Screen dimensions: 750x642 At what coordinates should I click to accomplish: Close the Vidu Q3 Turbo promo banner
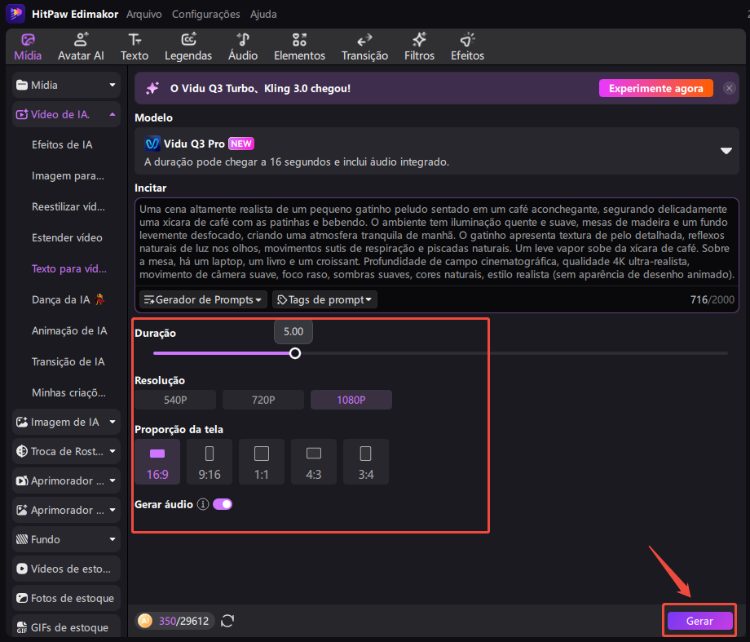(729, 88)
